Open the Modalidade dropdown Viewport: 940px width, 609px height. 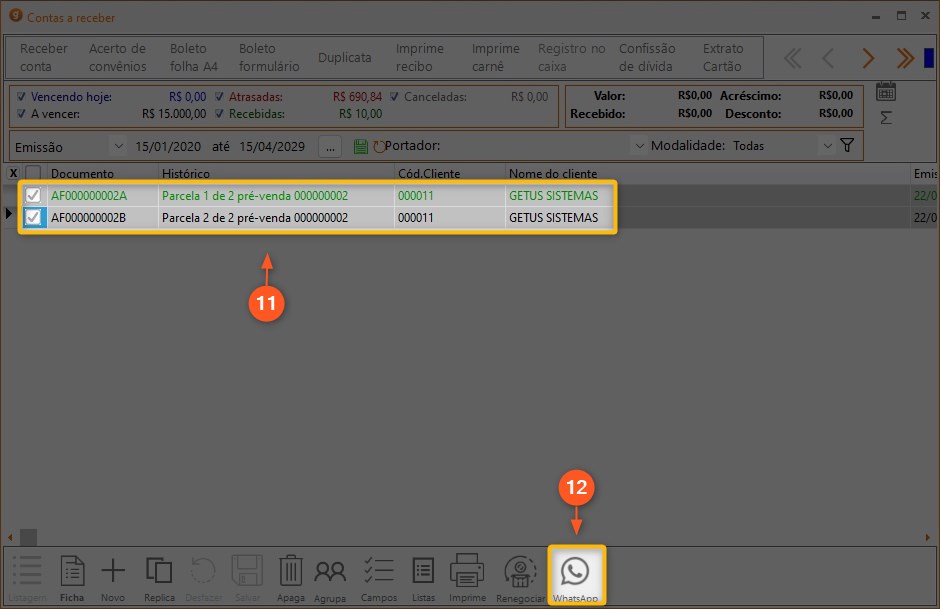pos(827,146)
